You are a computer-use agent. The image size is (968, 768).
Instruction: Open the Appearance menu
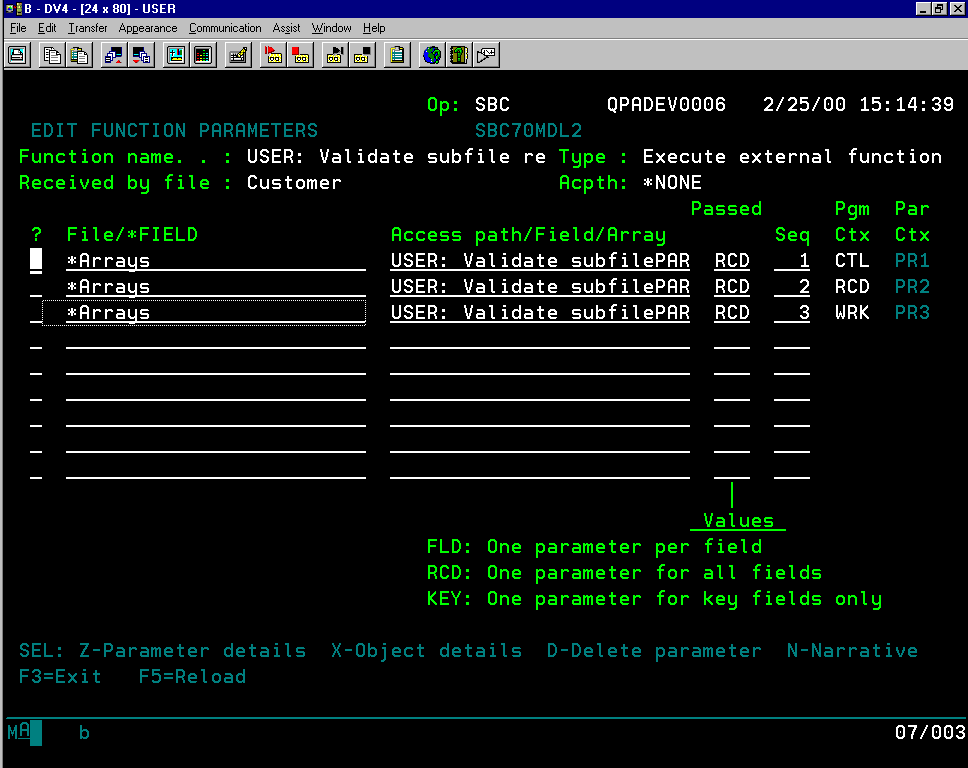(147, 28)
